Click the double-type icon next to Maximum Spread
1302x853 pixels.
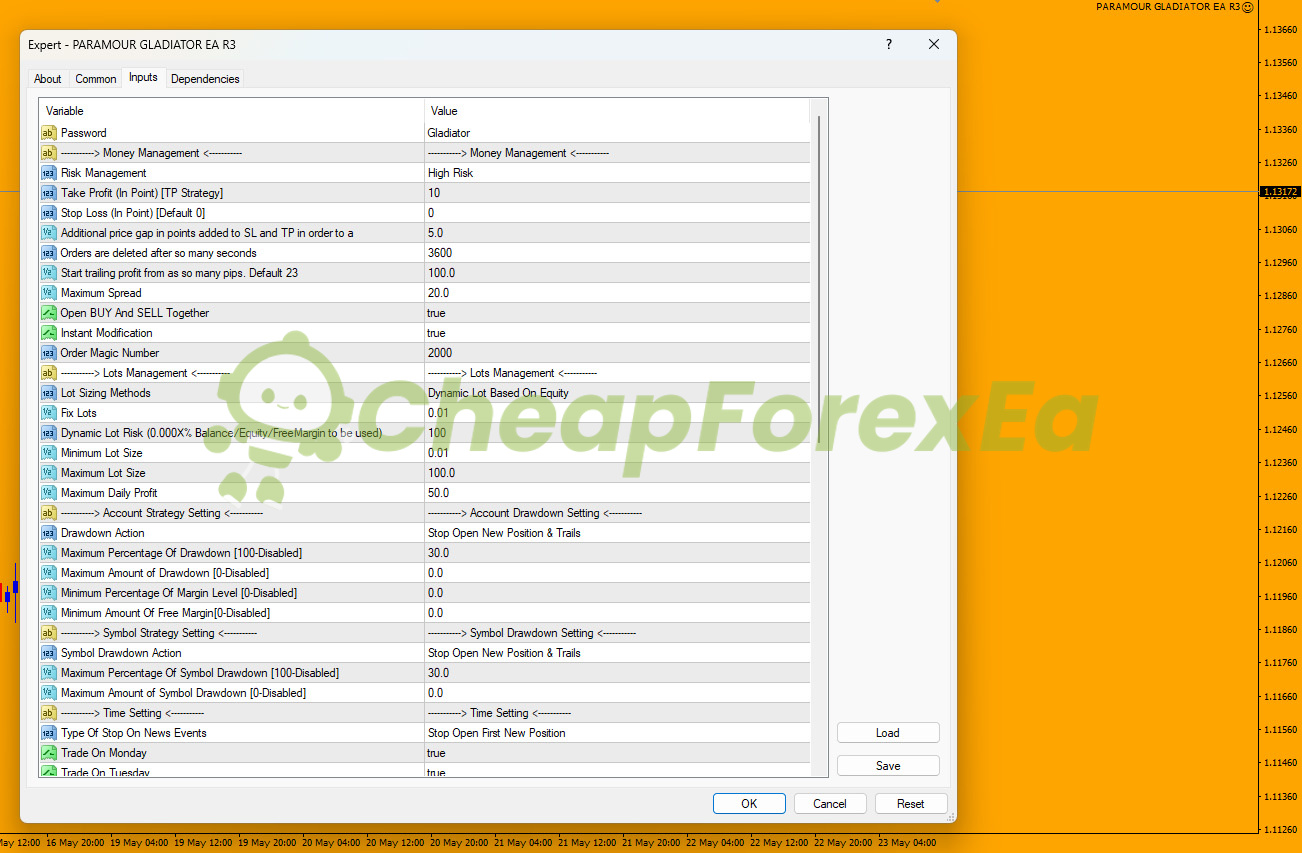pyautogui.click(x=49, y=293)
